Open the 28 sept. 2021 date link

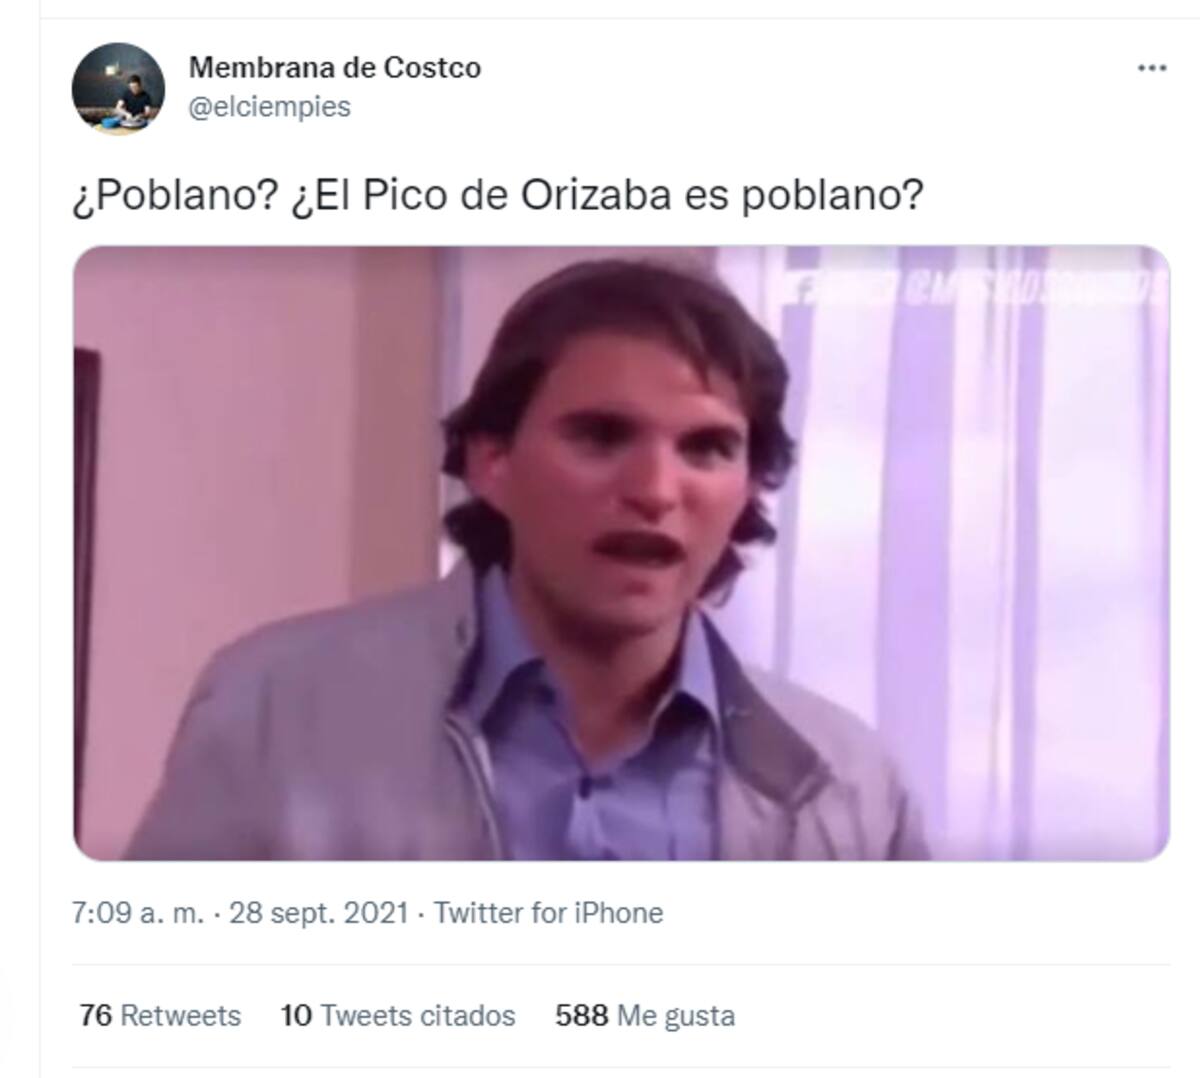pos(319,913)
